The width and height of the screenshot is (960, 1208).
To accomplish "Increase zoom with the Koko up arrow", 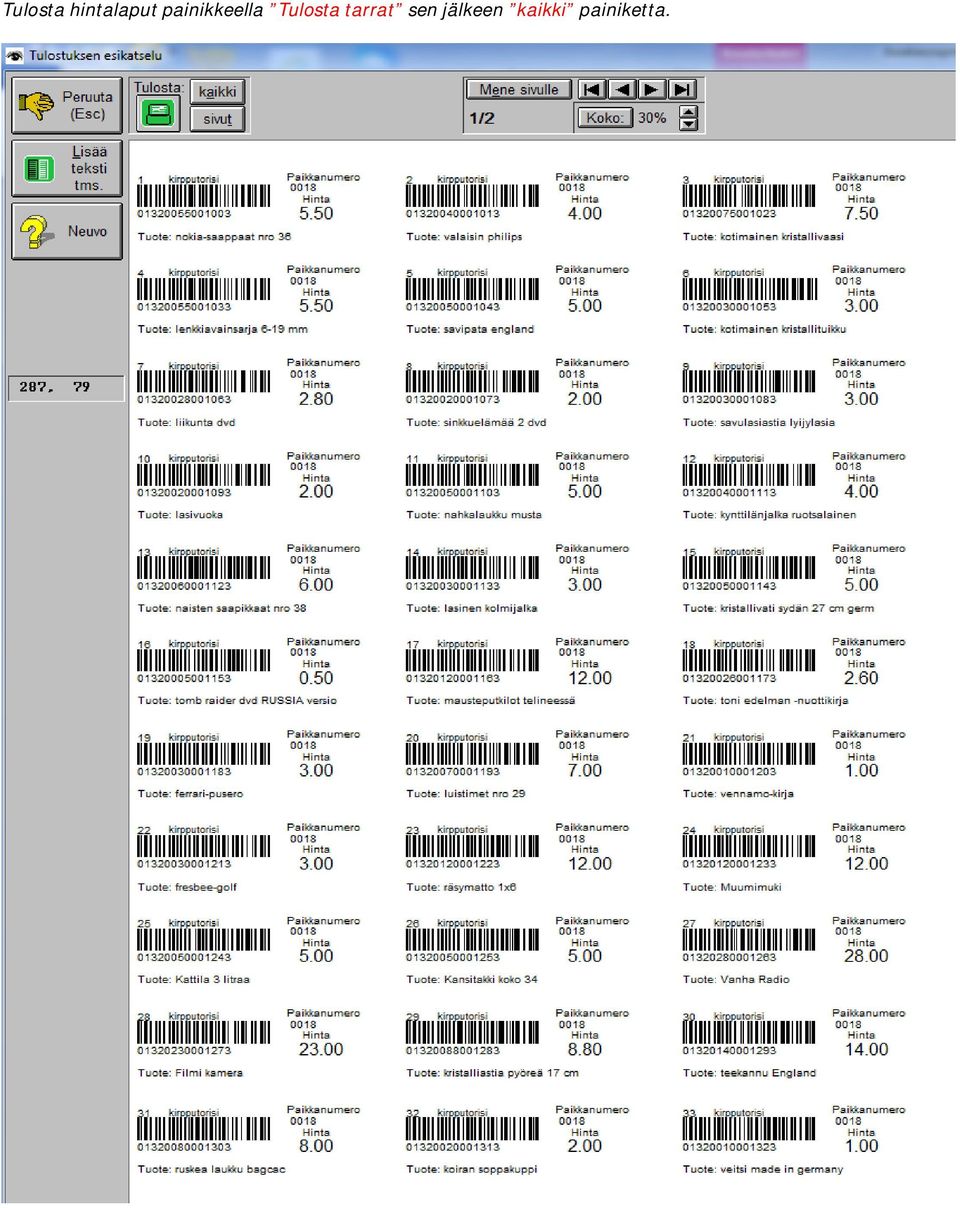I will 688,111.
